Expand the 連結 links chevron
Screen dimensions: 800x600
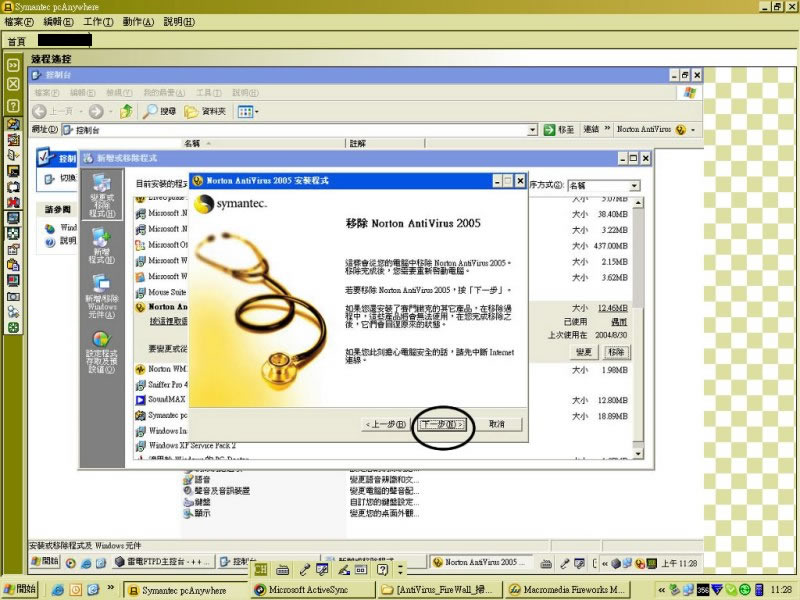[x=607, y=129]
